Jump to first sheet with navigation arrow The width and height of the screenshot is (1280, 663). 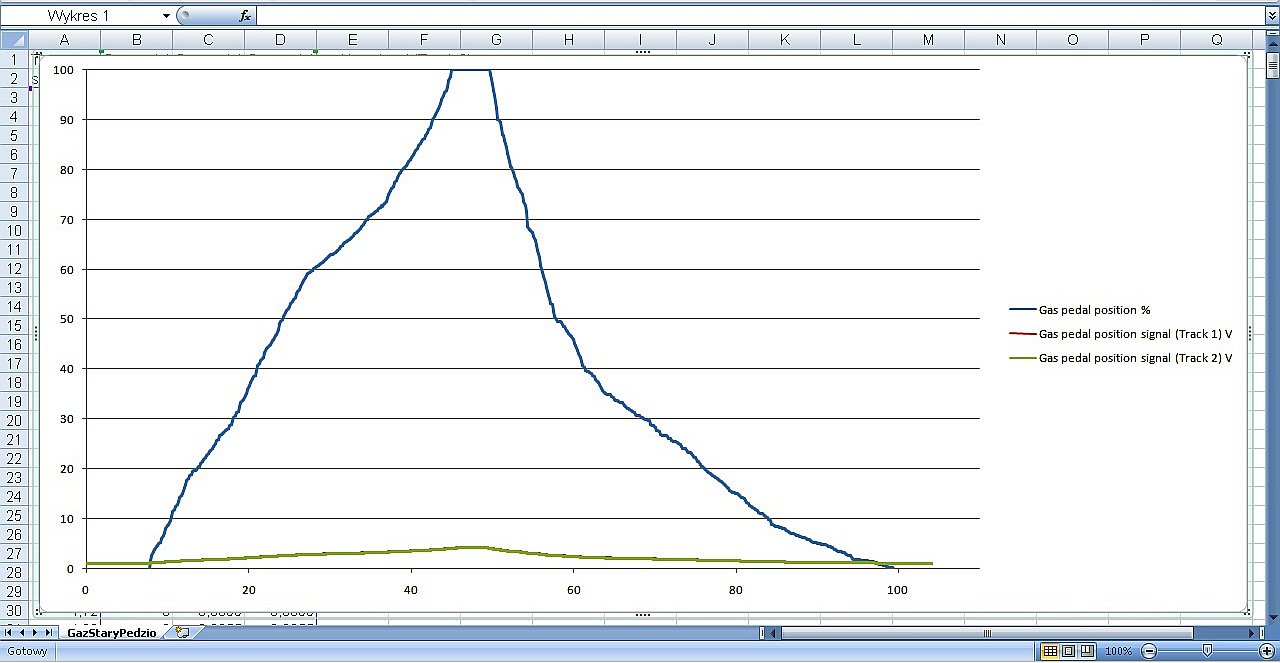[10, 633]
